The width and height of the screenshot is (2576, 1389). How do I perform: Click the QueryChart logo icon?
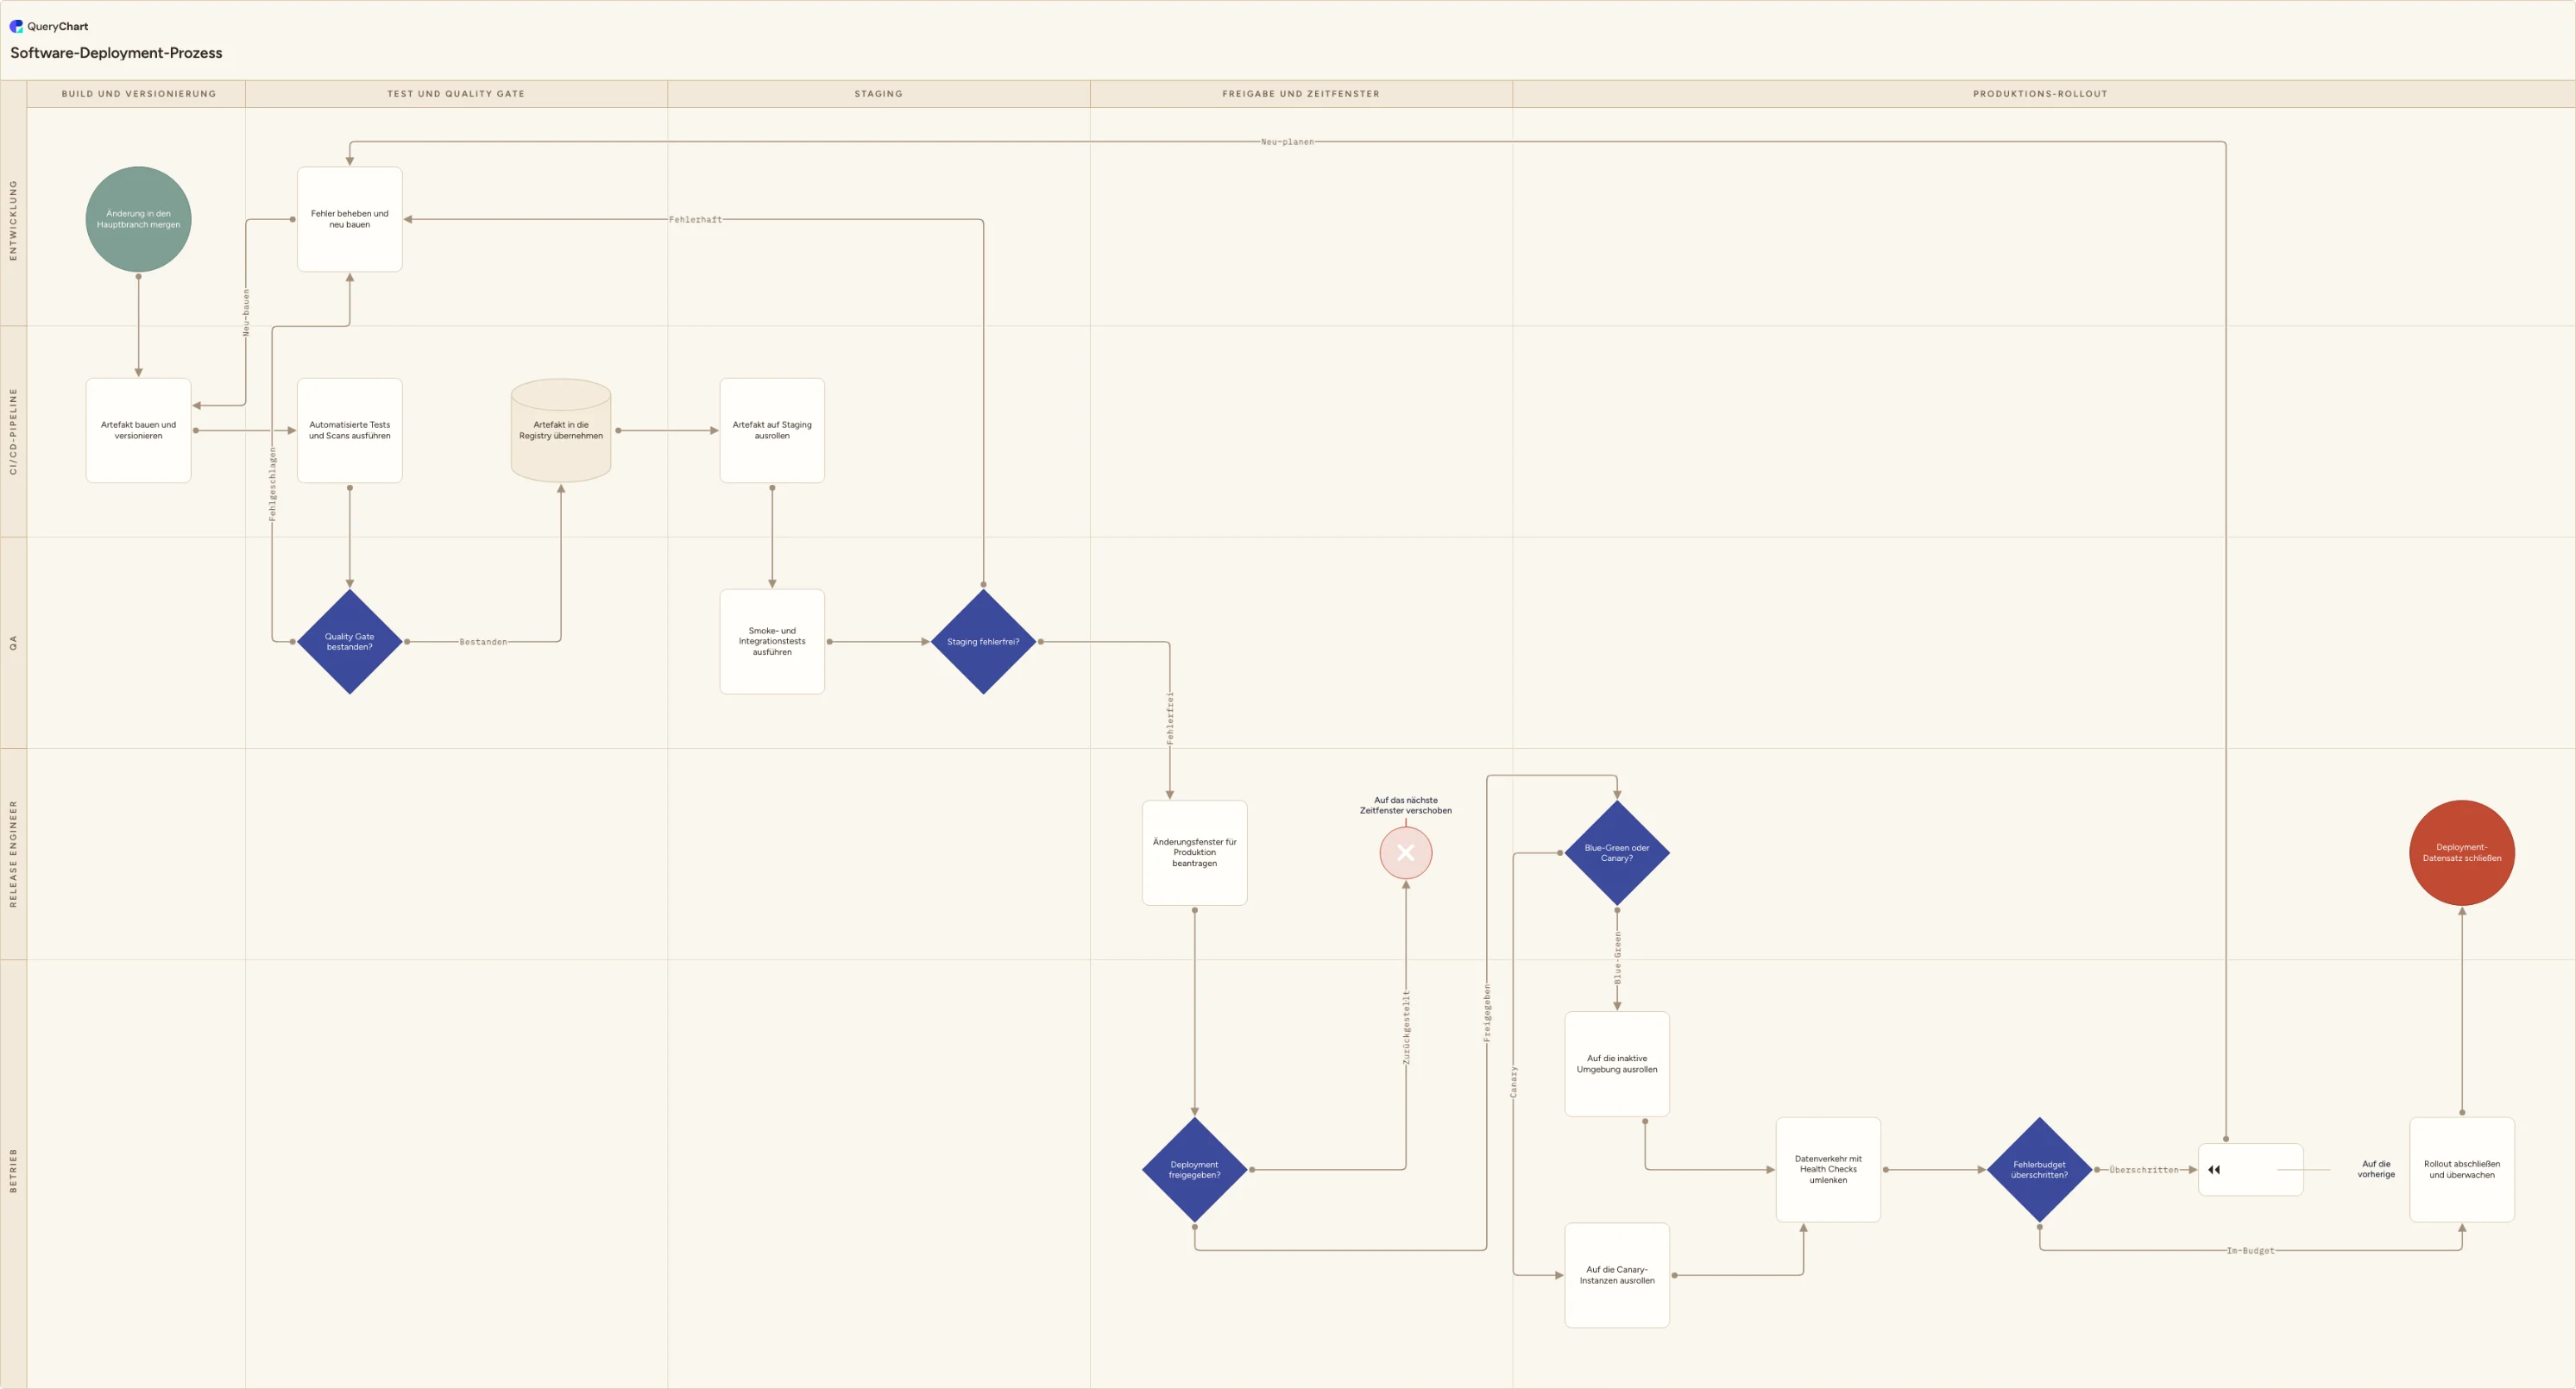(16, 26)
